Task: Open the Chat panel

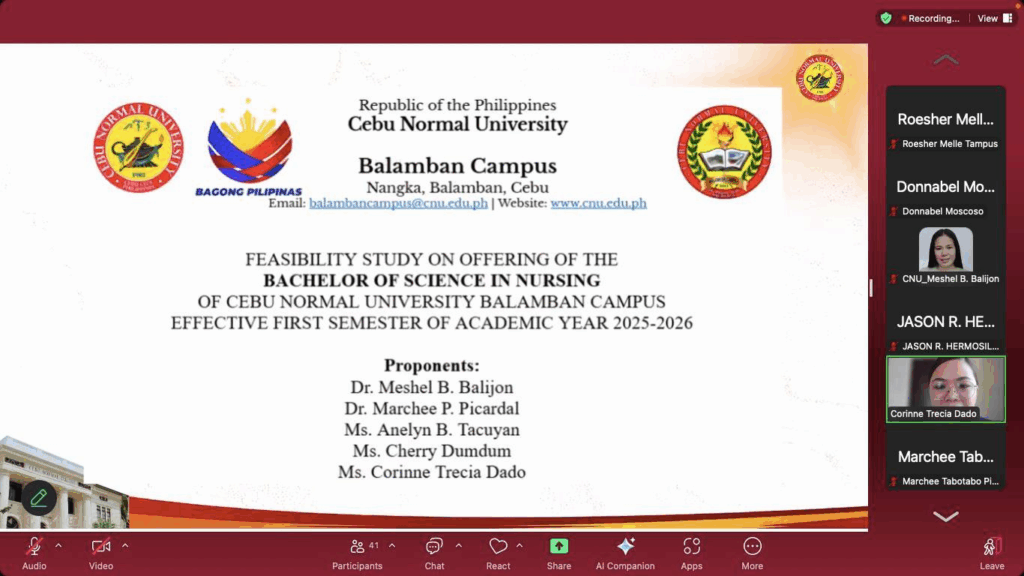Action: (x=434, y=553)
